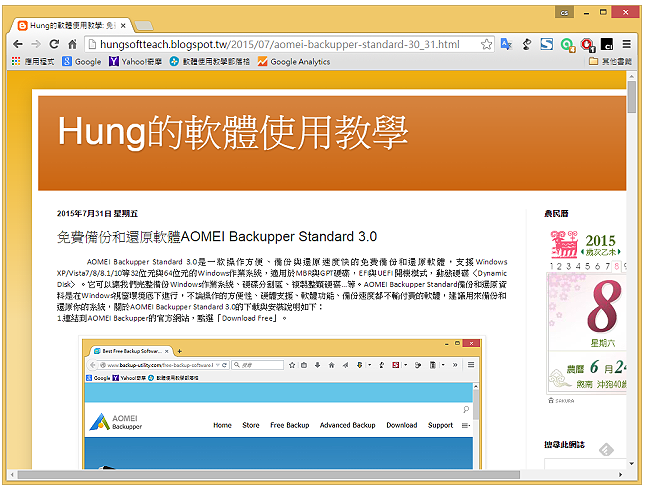
Task: Click the address bar URL
Action: click(x=280, y=44)
